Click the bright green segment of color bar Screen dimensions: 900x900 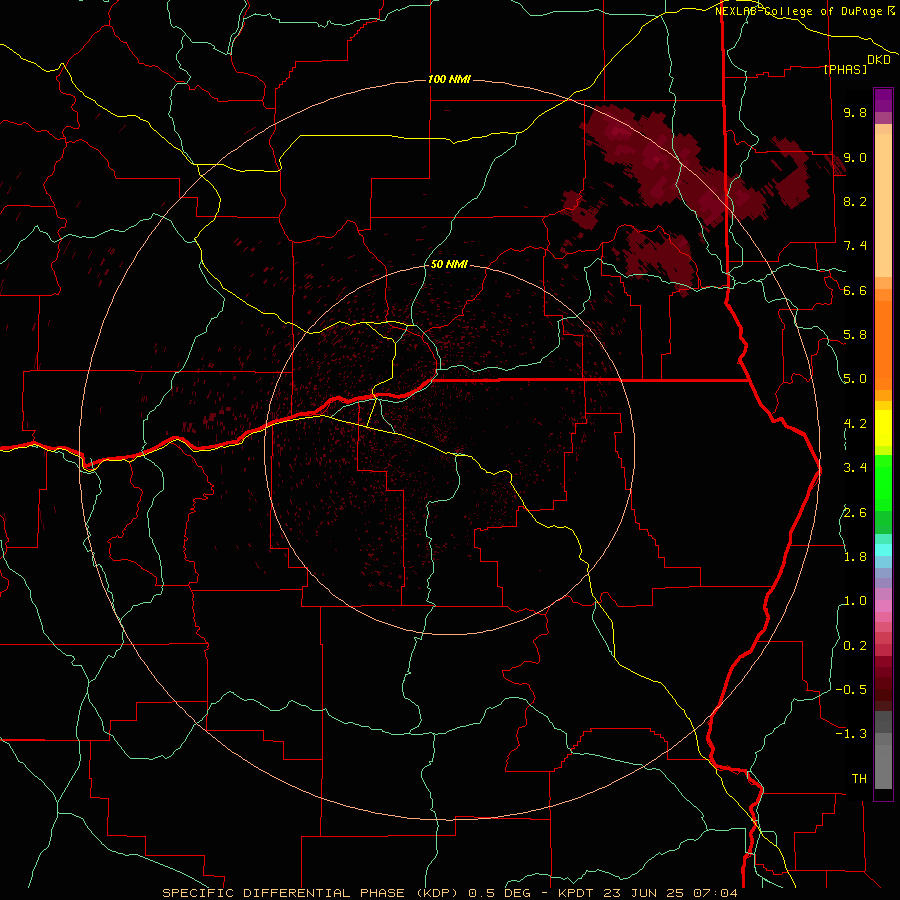(x=883, y=482)
